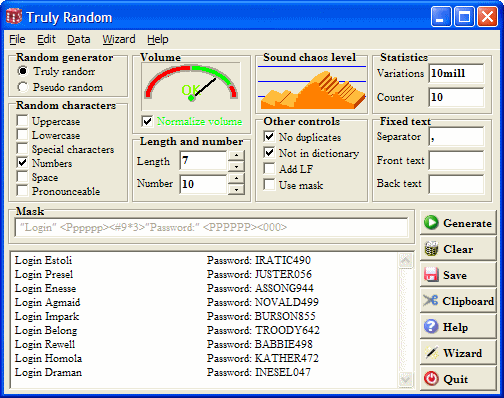Click the Quit button label

pyautogui.click(x=455, y=379)
